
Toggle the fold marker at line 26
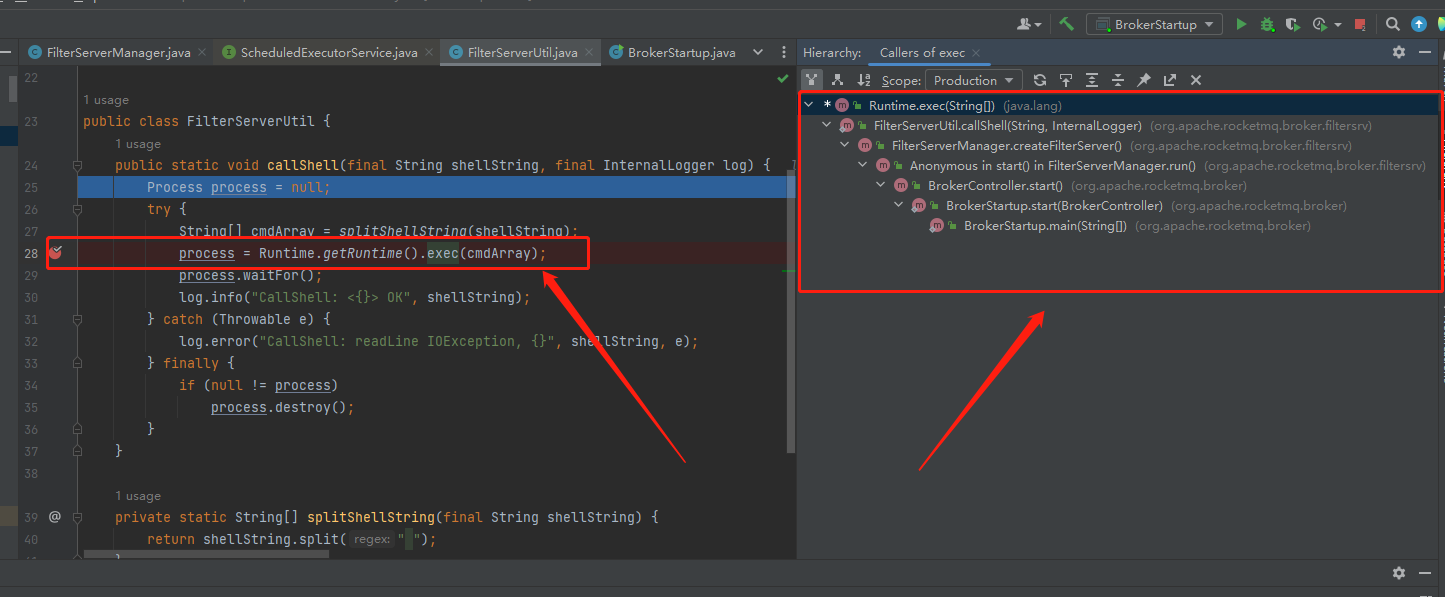tap(77, 209)
